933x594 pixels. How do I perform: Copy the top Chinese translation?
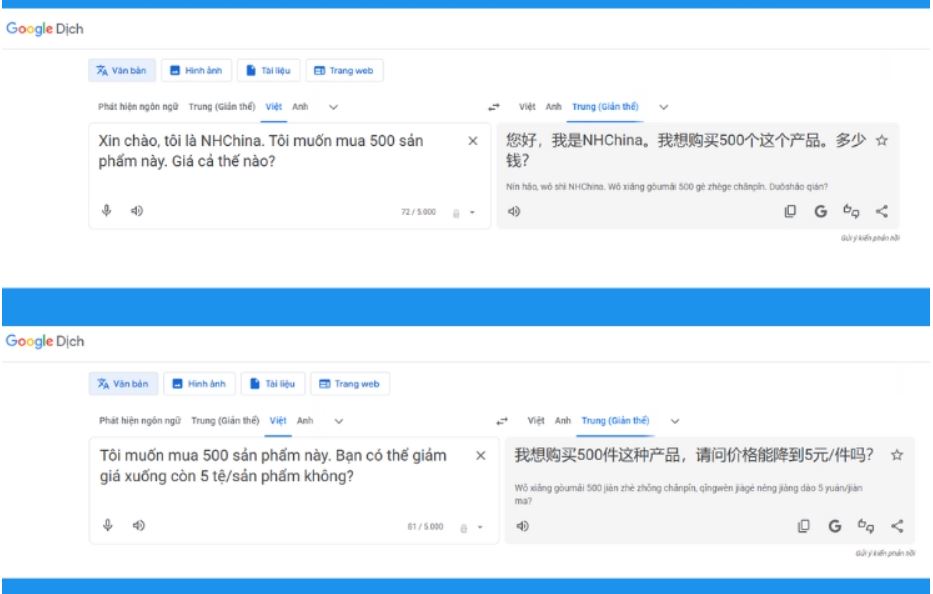790,211
